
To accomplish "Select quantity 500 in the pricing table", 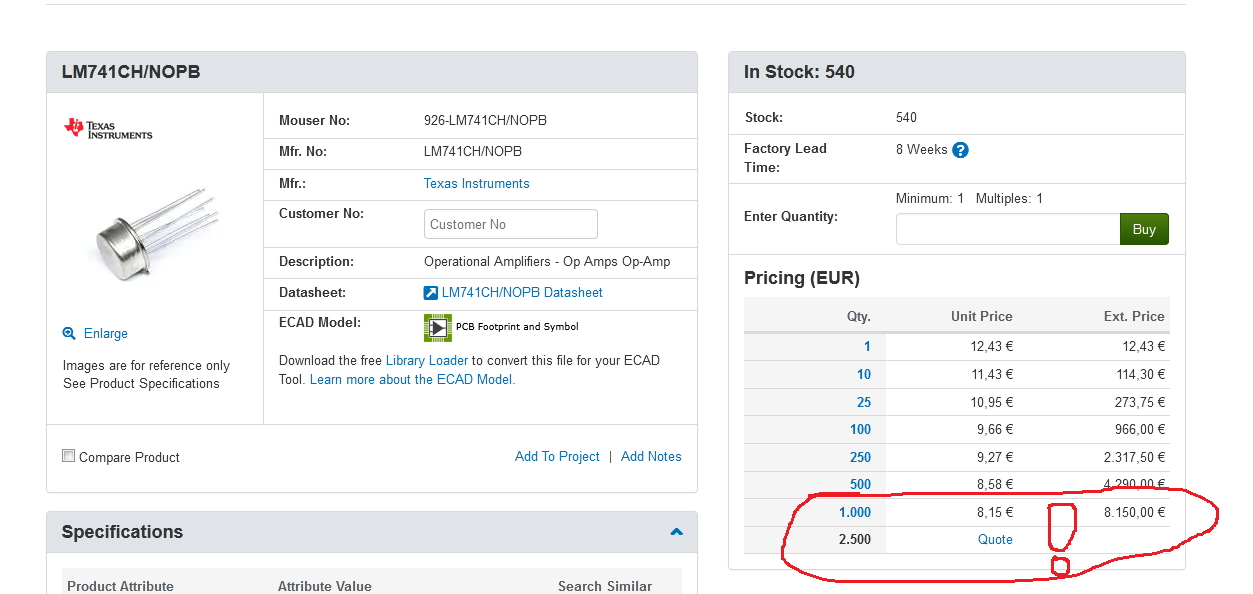I will [860, 485].
